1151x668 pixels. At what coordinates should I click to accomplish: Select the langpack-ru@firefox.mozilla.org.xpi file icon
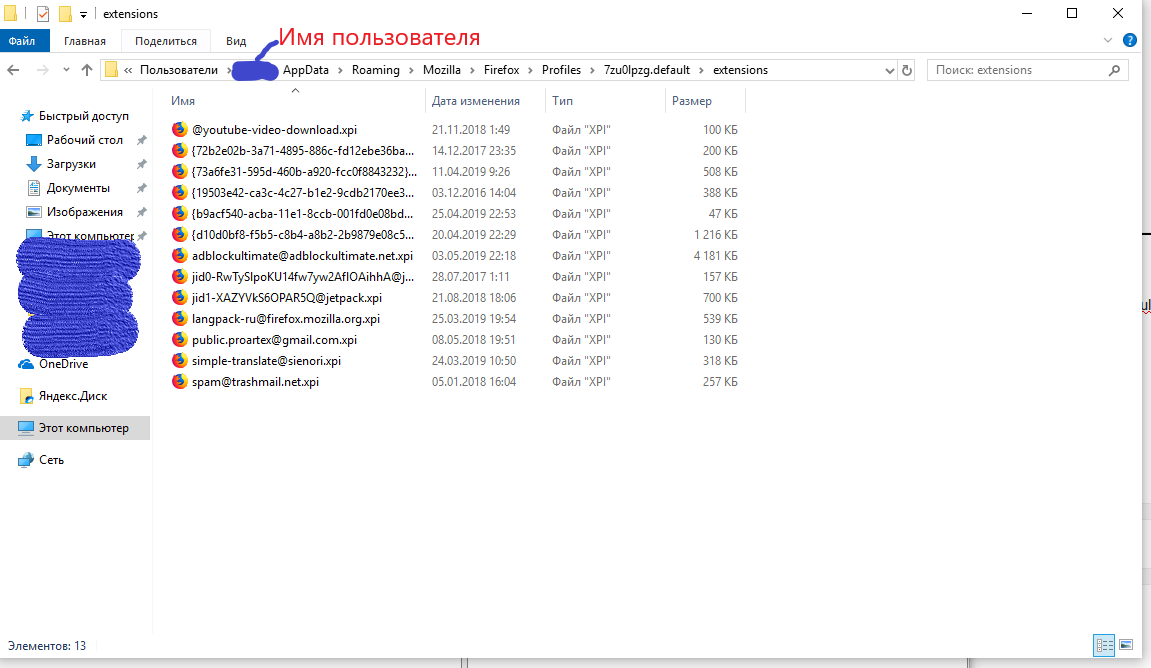pos(180,319)
